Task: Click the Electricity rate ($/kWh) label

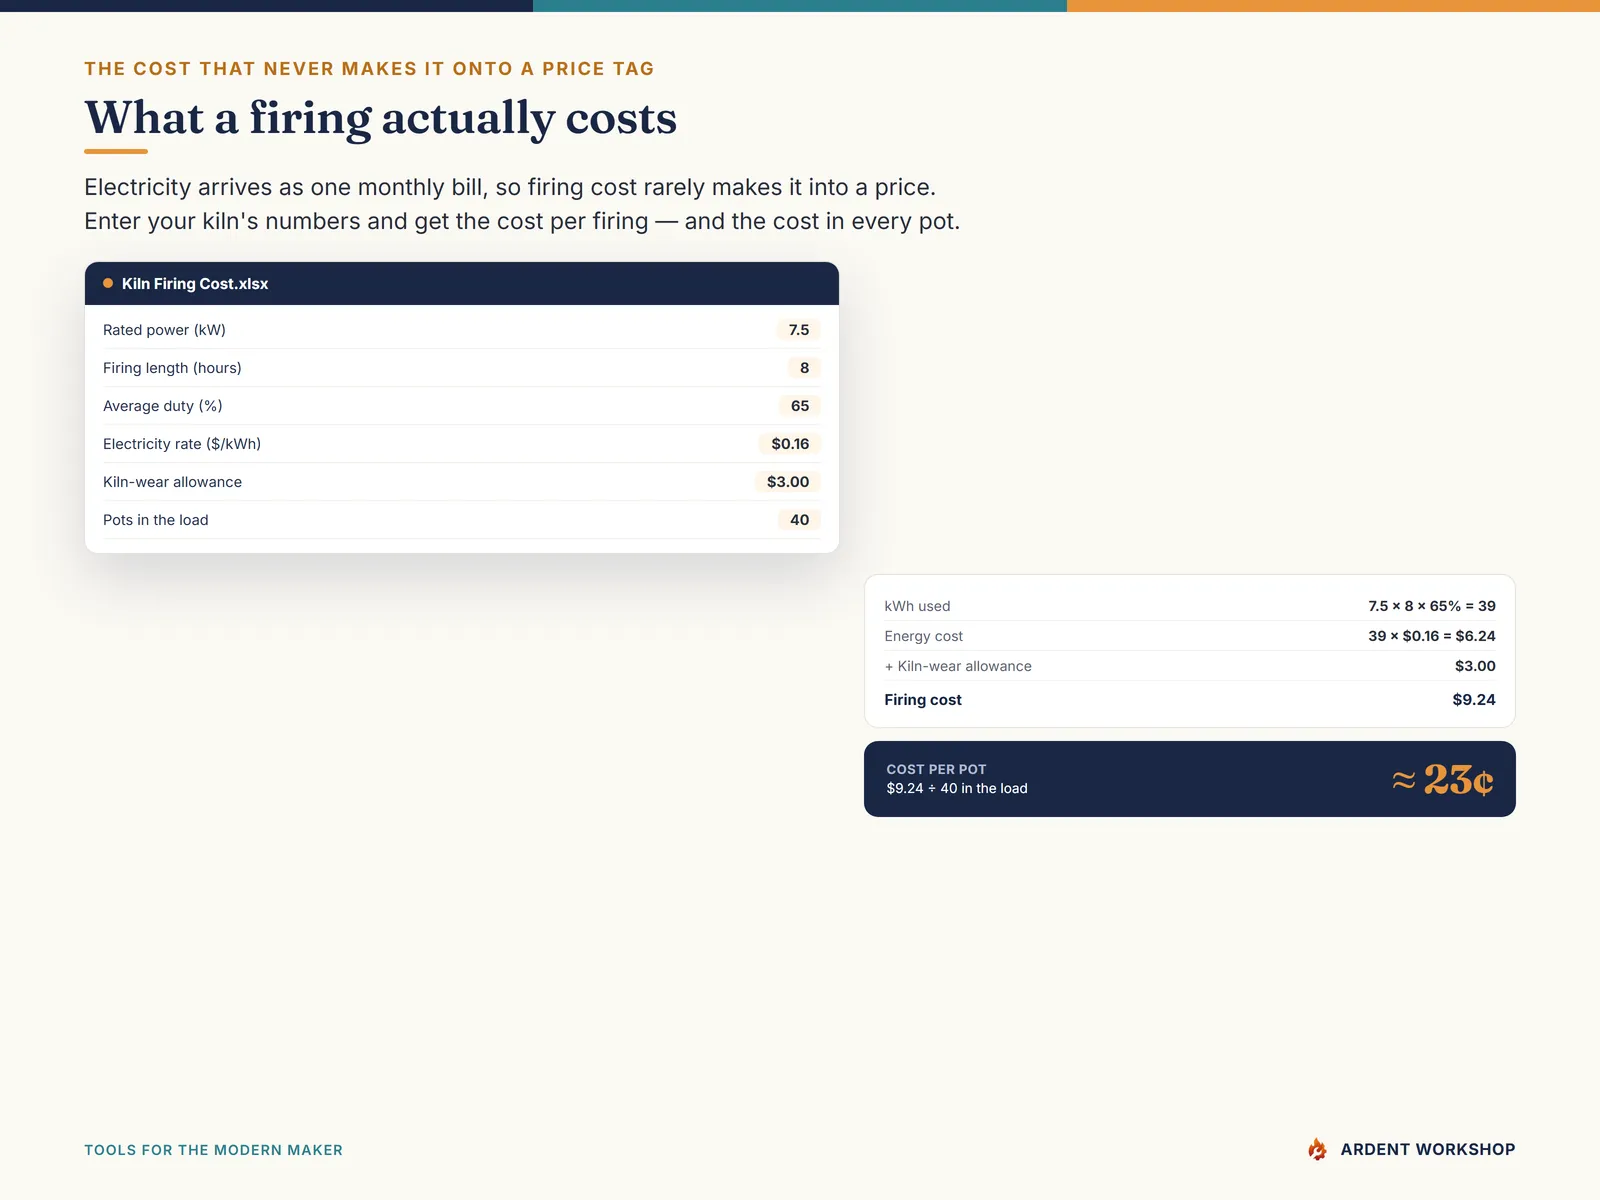Action: coord(182,444)
